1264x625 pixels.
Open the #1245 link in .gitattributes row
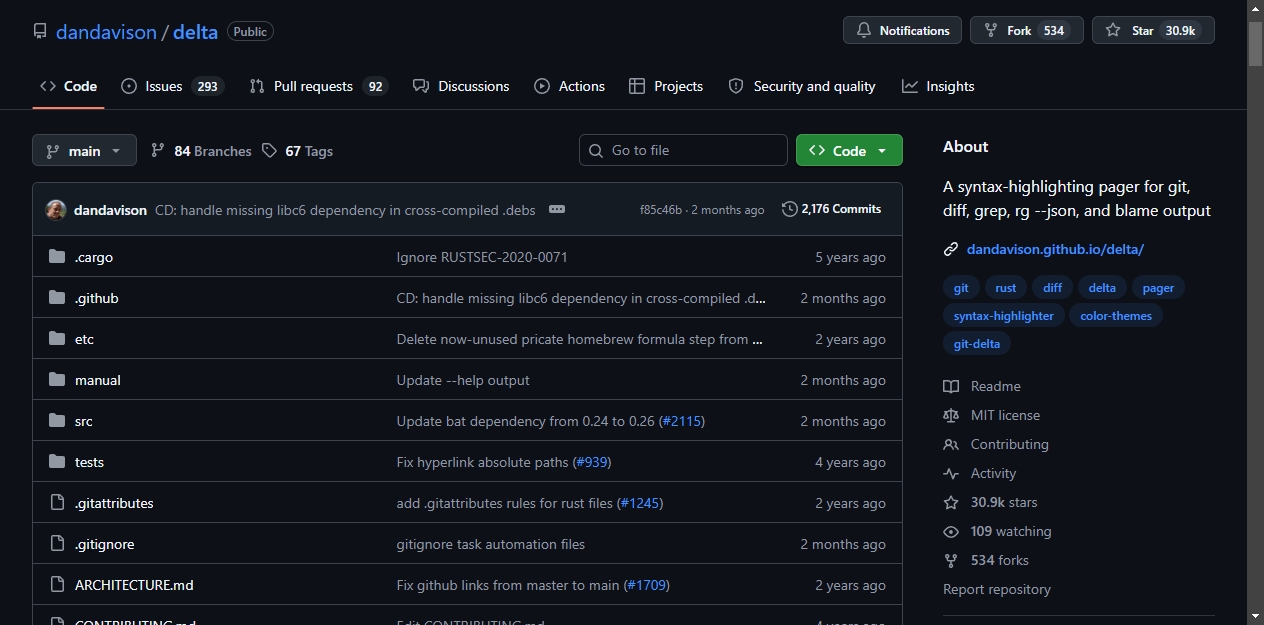pos(640,503)
